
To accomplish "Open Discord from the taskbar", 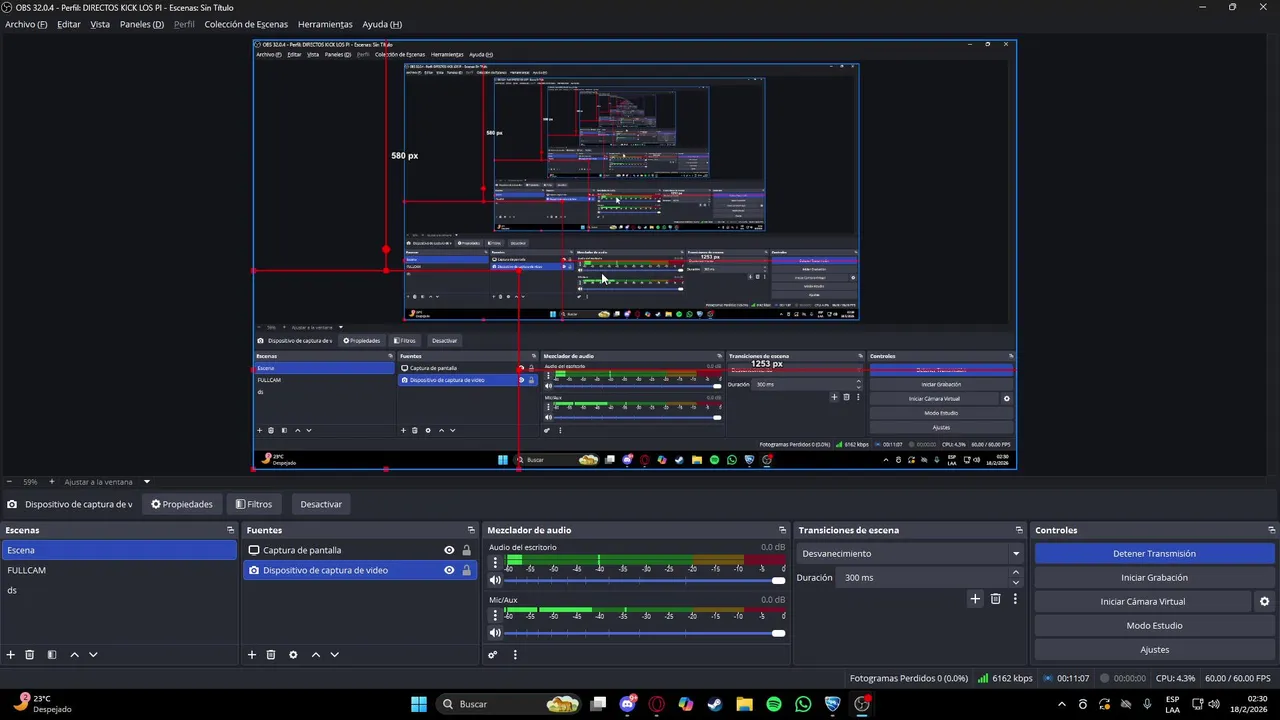I will (628, 704).
